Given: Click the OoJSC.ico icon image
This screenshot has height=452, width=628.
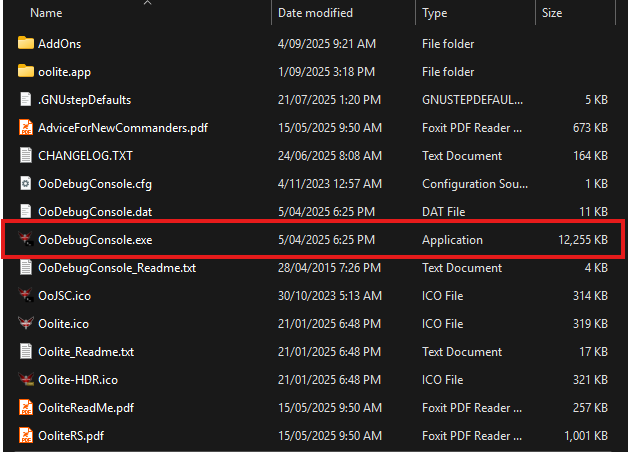Looking at the screenshot, I should (x=26, y=295).
